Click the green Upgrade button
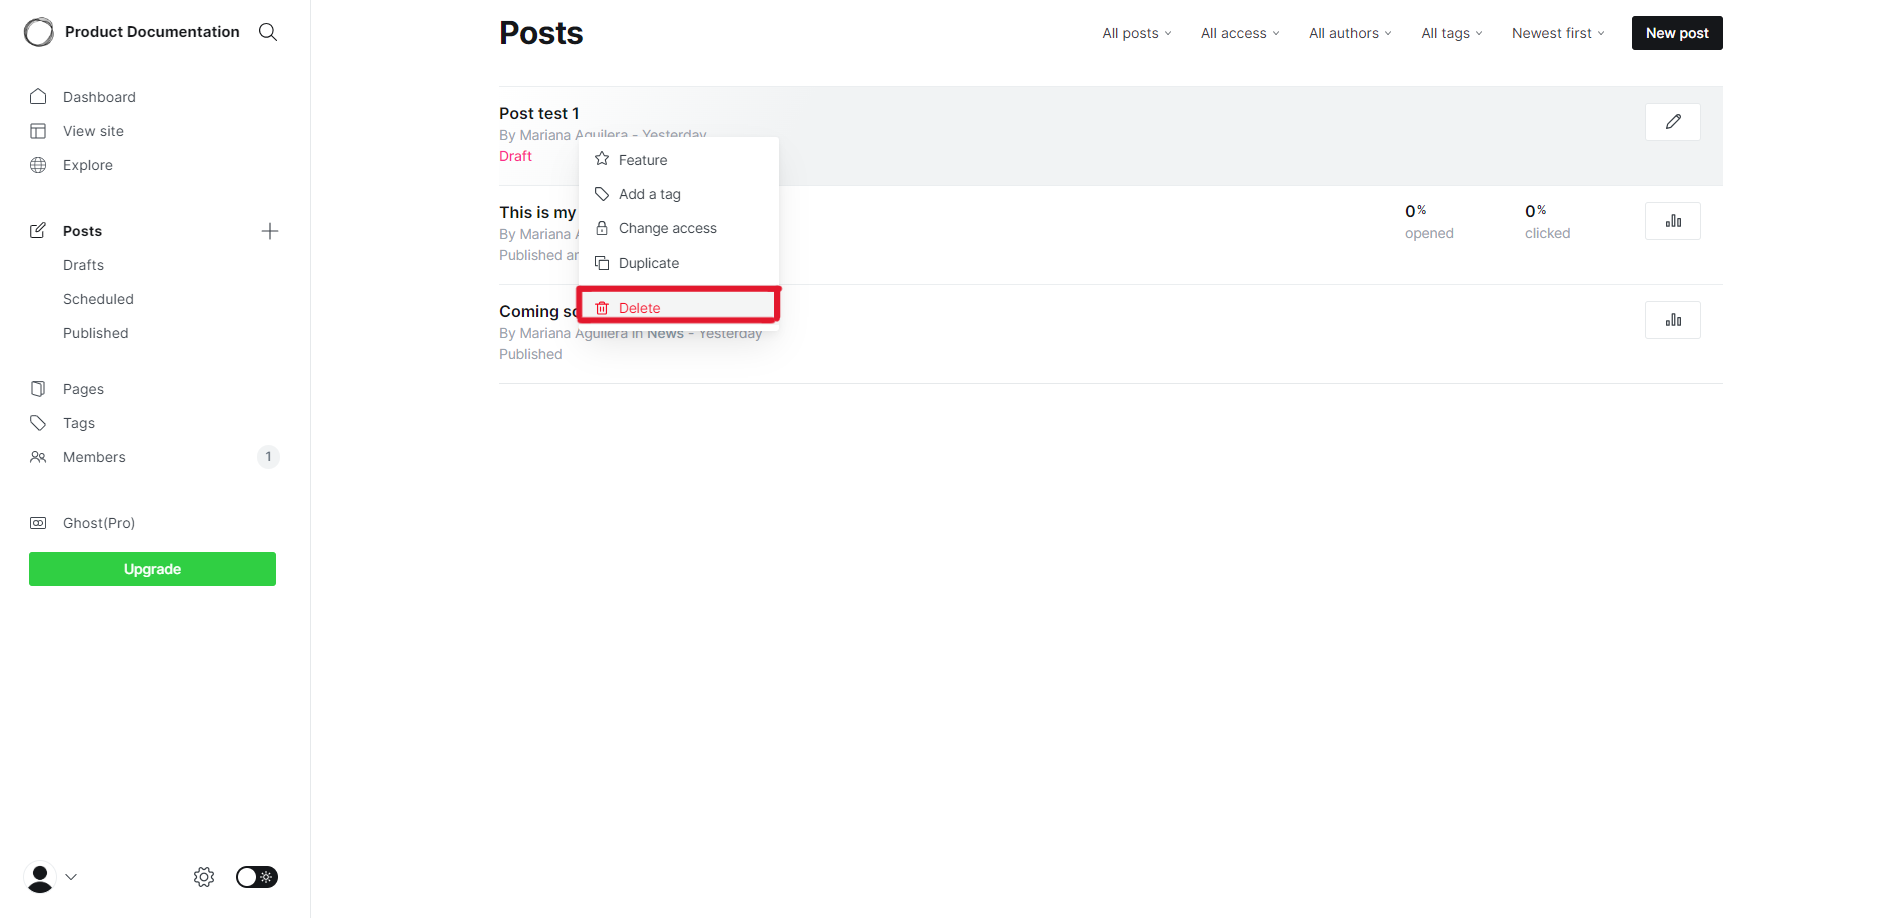Screen dimensions: 1888x918 [x=151, y=568]
